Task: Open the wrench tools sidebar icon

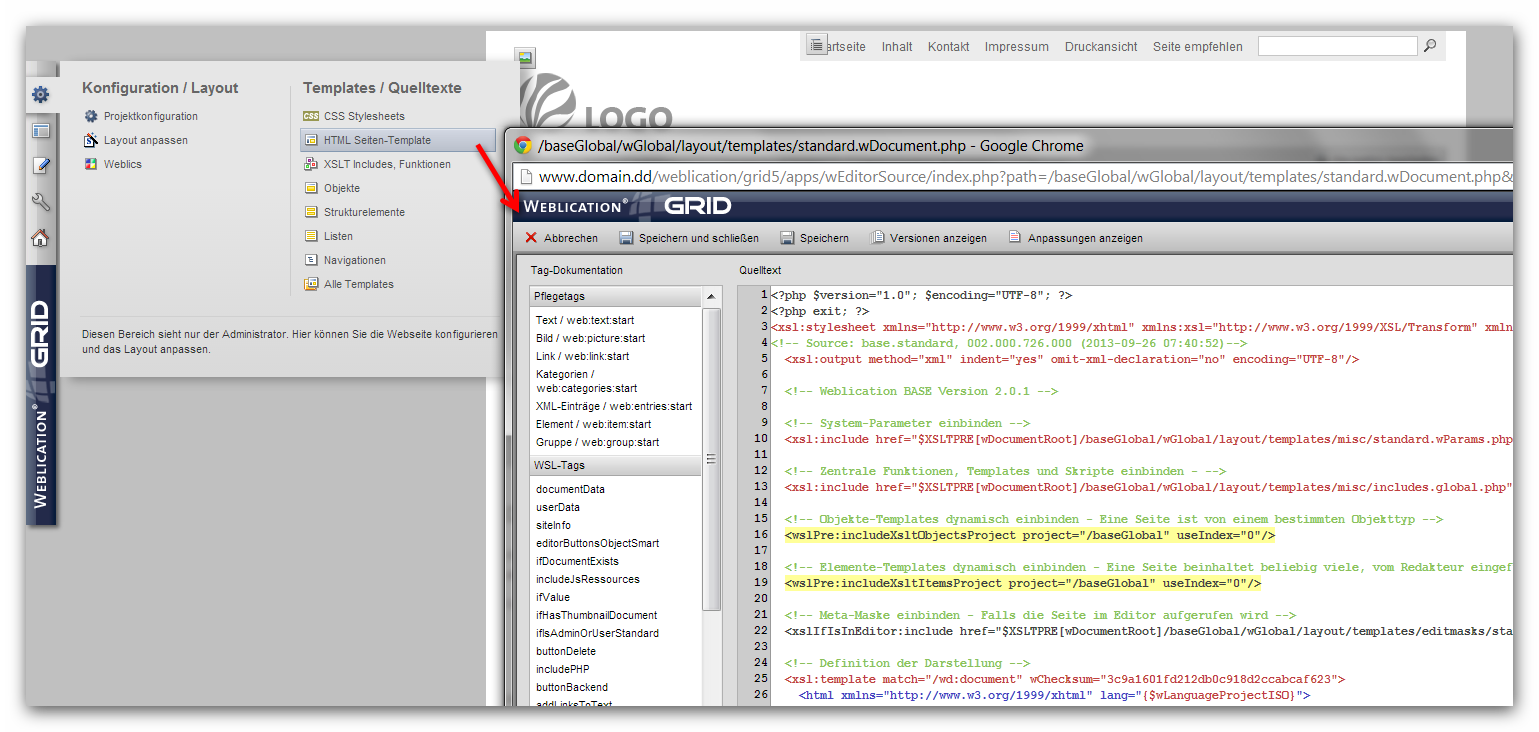Action: click(40, 202)
